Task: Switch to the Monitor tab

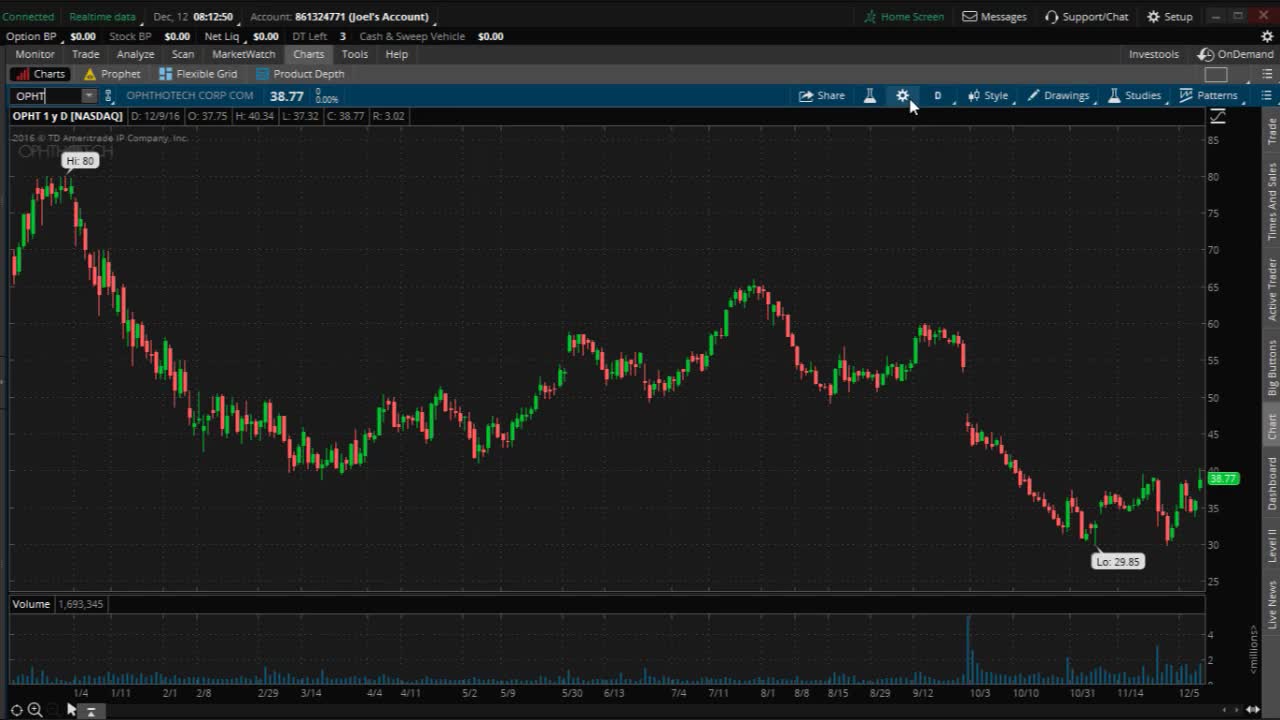Action: coord(35,54)
